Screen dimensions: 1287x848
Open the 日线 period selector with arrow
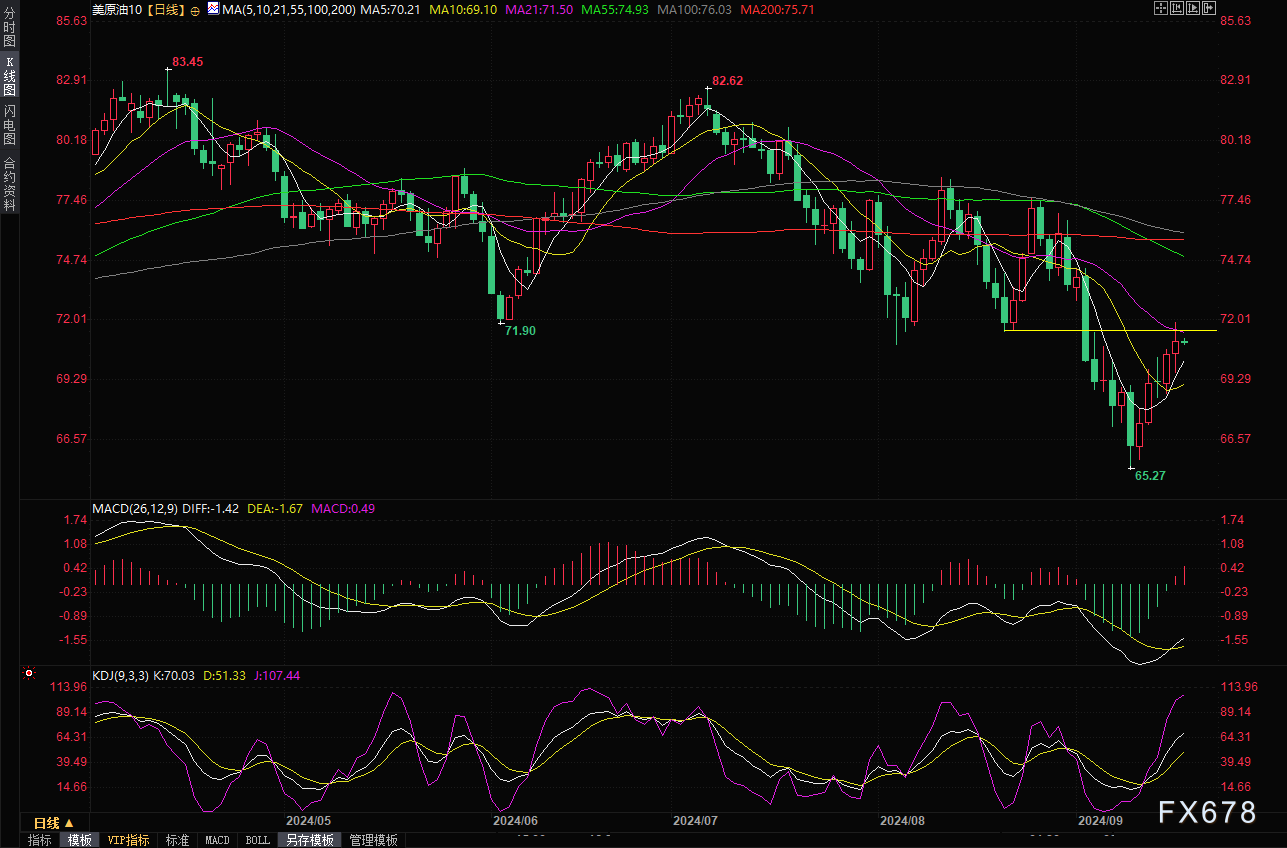[x=53, y=822]
